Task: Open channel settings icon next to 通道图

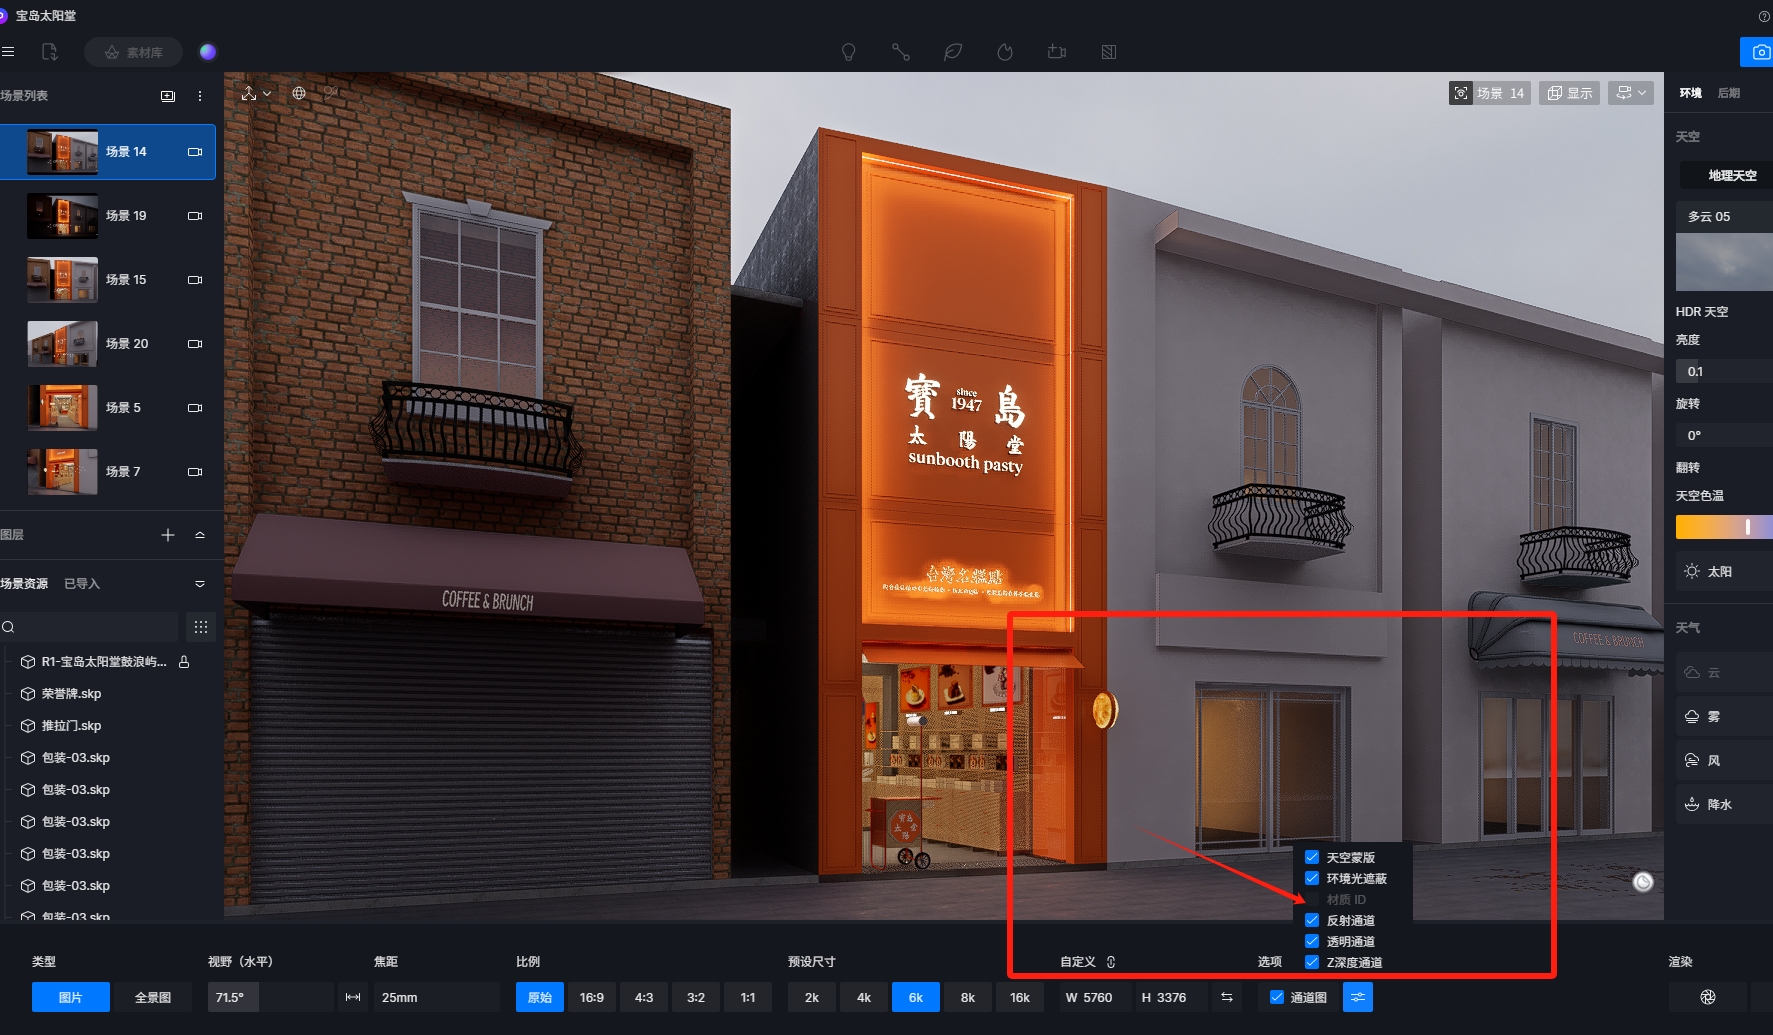Action: [x=1358, y=997]
